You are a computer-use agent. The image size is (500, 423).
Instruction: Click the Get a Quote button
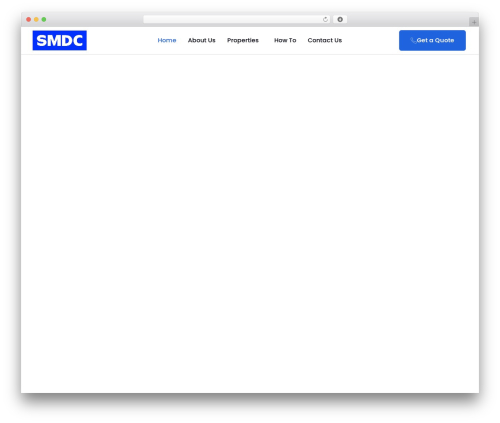click(432, 40)
